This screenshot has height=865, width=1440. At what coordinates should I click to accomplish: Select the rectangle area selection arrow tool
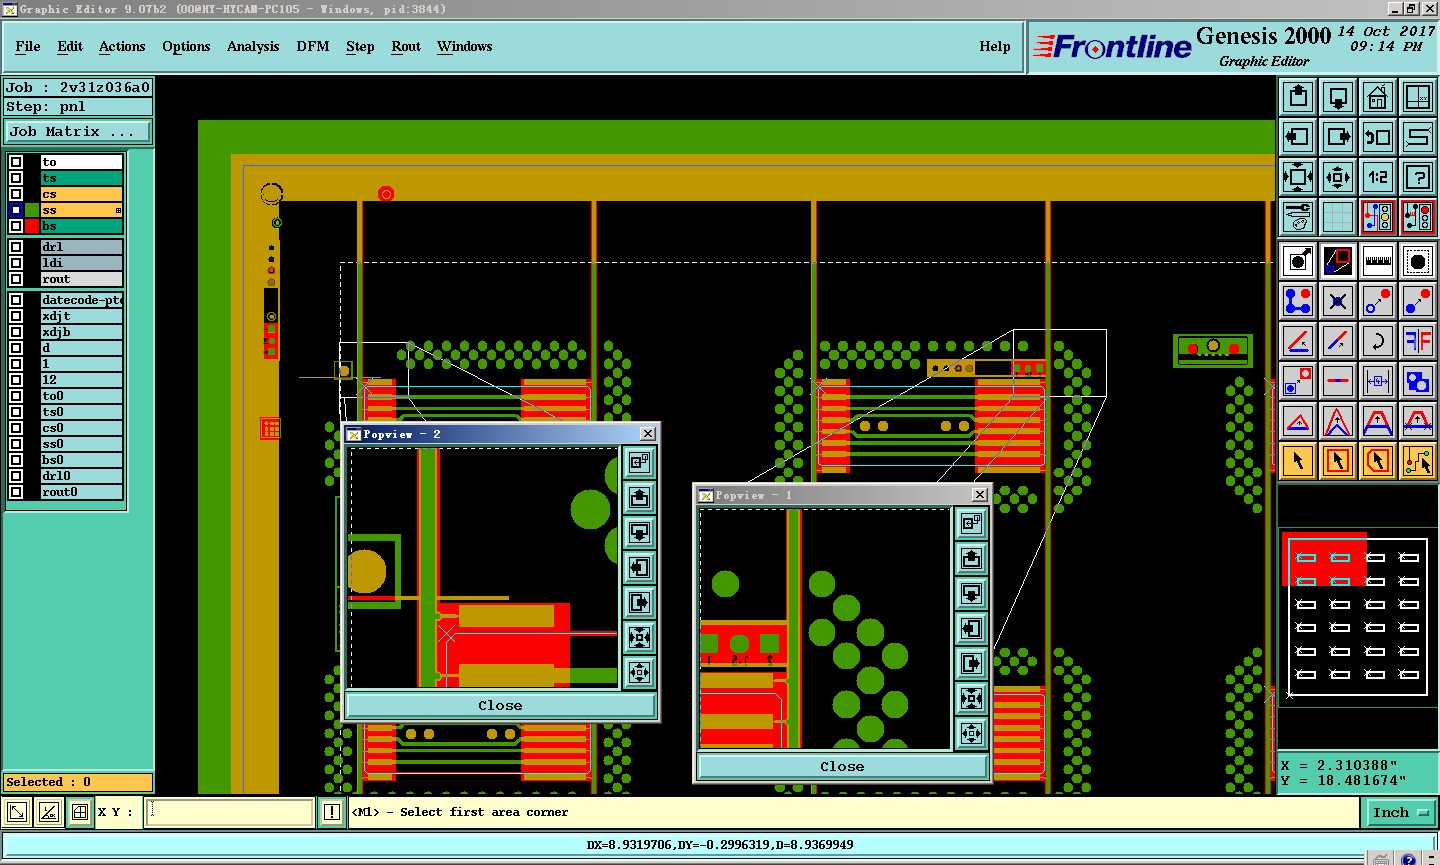click(1338, 461)
